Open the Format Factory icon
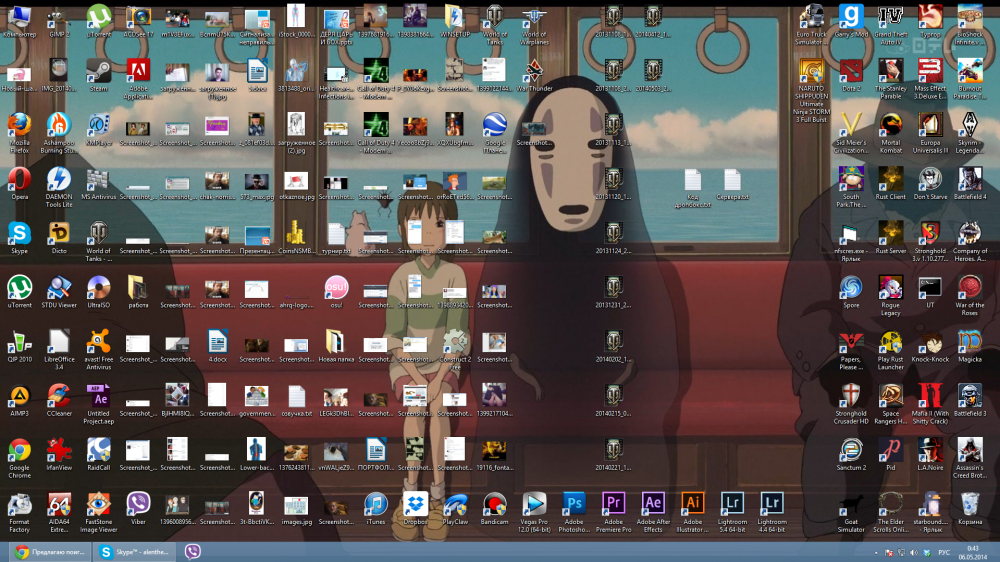Screen dimensions: 1000x562 click(x=19, y=513)
